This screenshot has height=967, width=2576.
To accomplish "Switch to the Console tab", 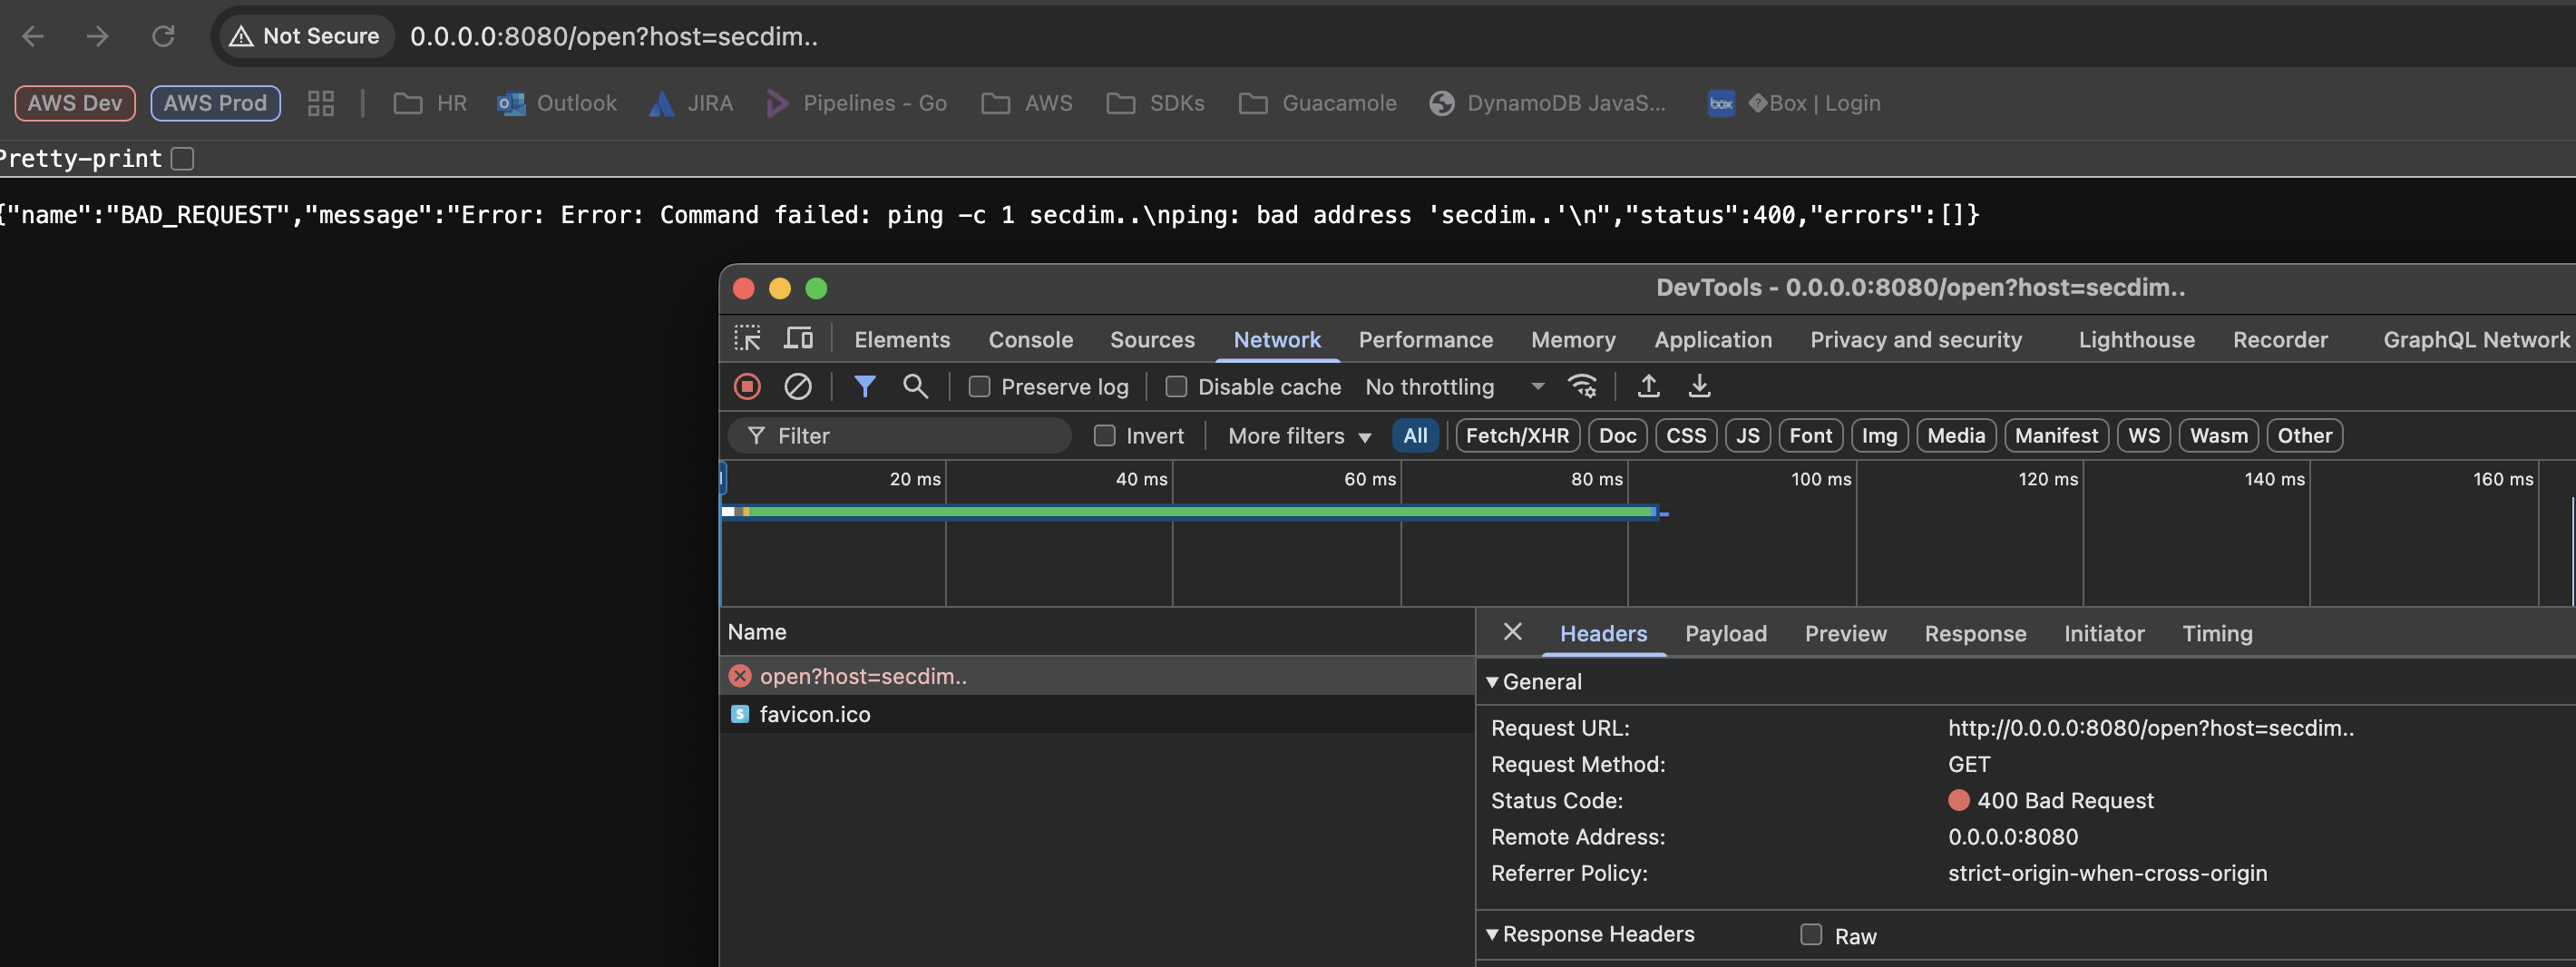I will 1030,339.
